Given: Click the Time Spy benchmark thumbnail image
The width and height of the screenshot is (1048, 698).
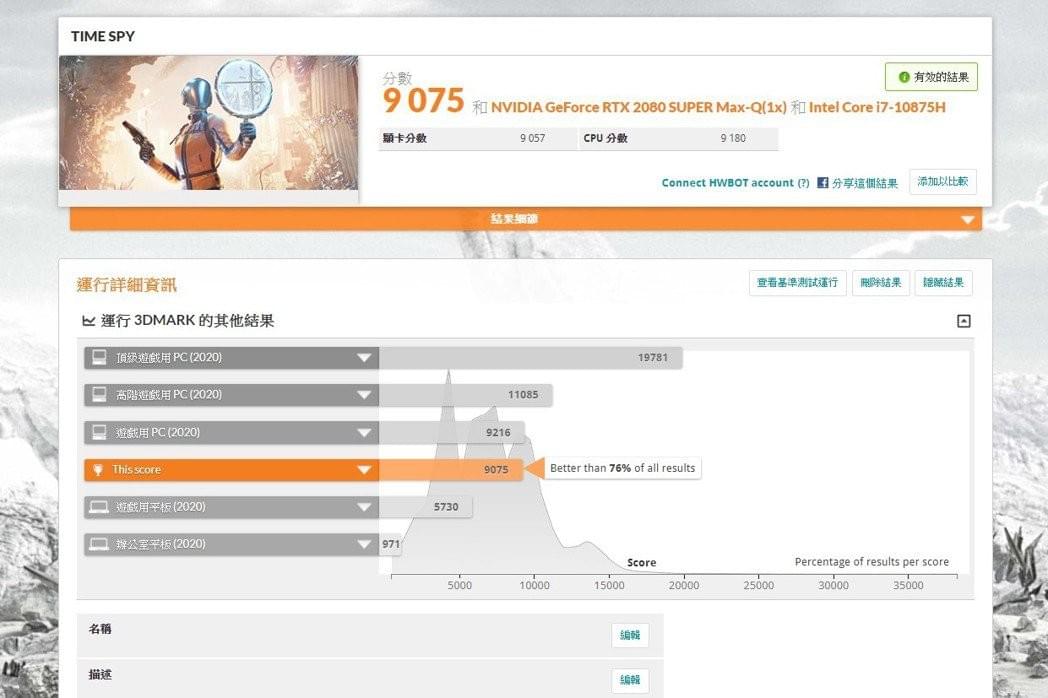Looking at the screenshot, I should coord(209,123).
